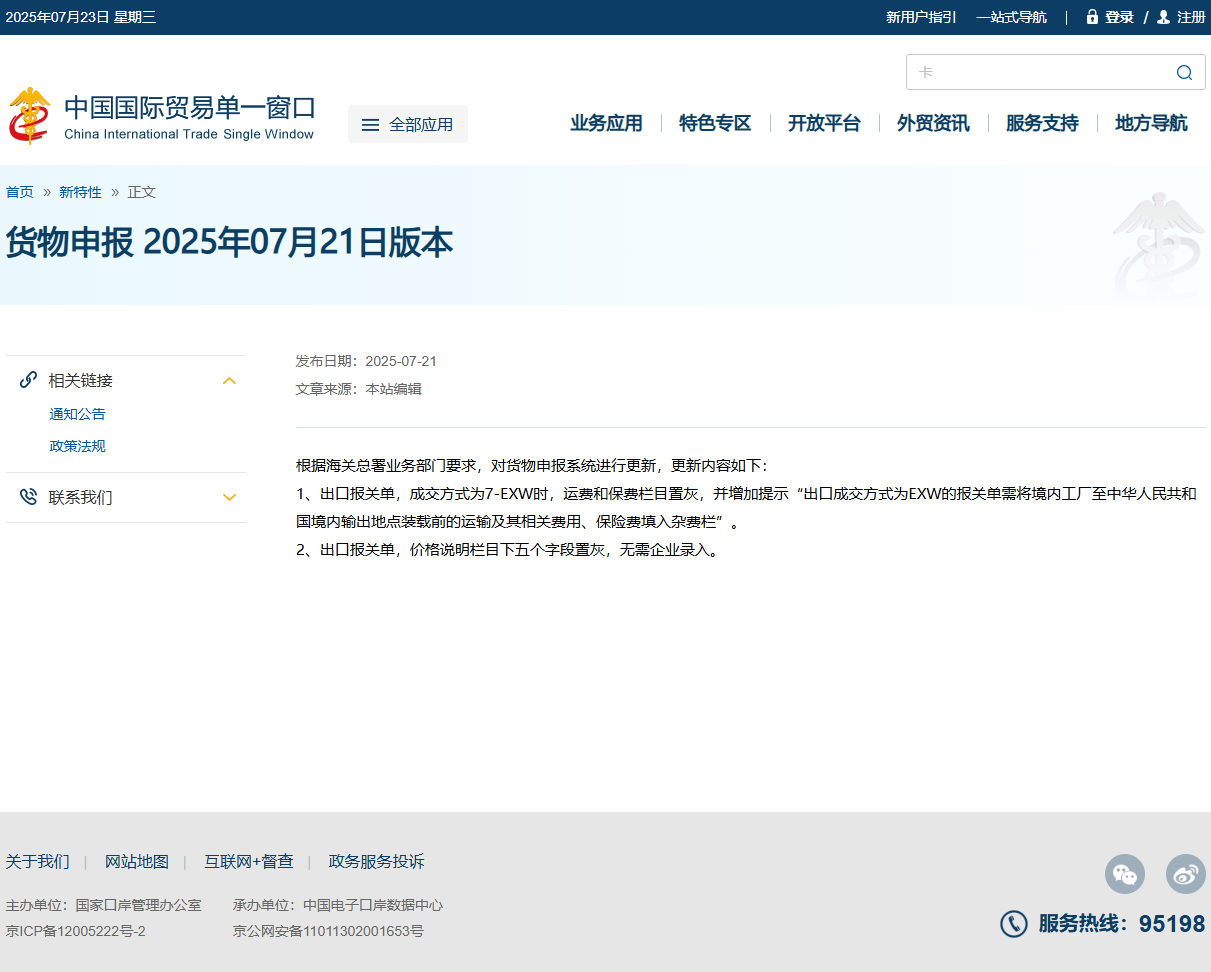Click the search magnifier icon
Image resolution: width=1211 pixels, height=972 pixels.
pos(1184,72)
